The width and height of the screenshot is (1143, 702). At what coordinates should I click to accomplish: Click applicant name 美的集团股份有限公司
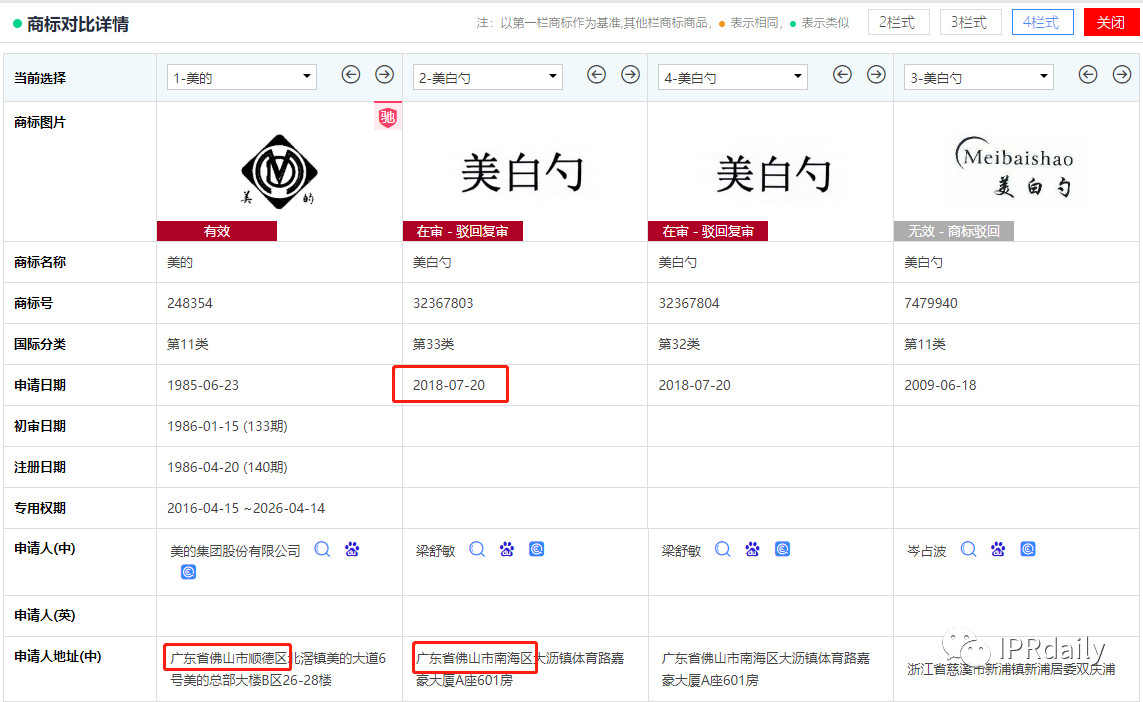[235, 551]
